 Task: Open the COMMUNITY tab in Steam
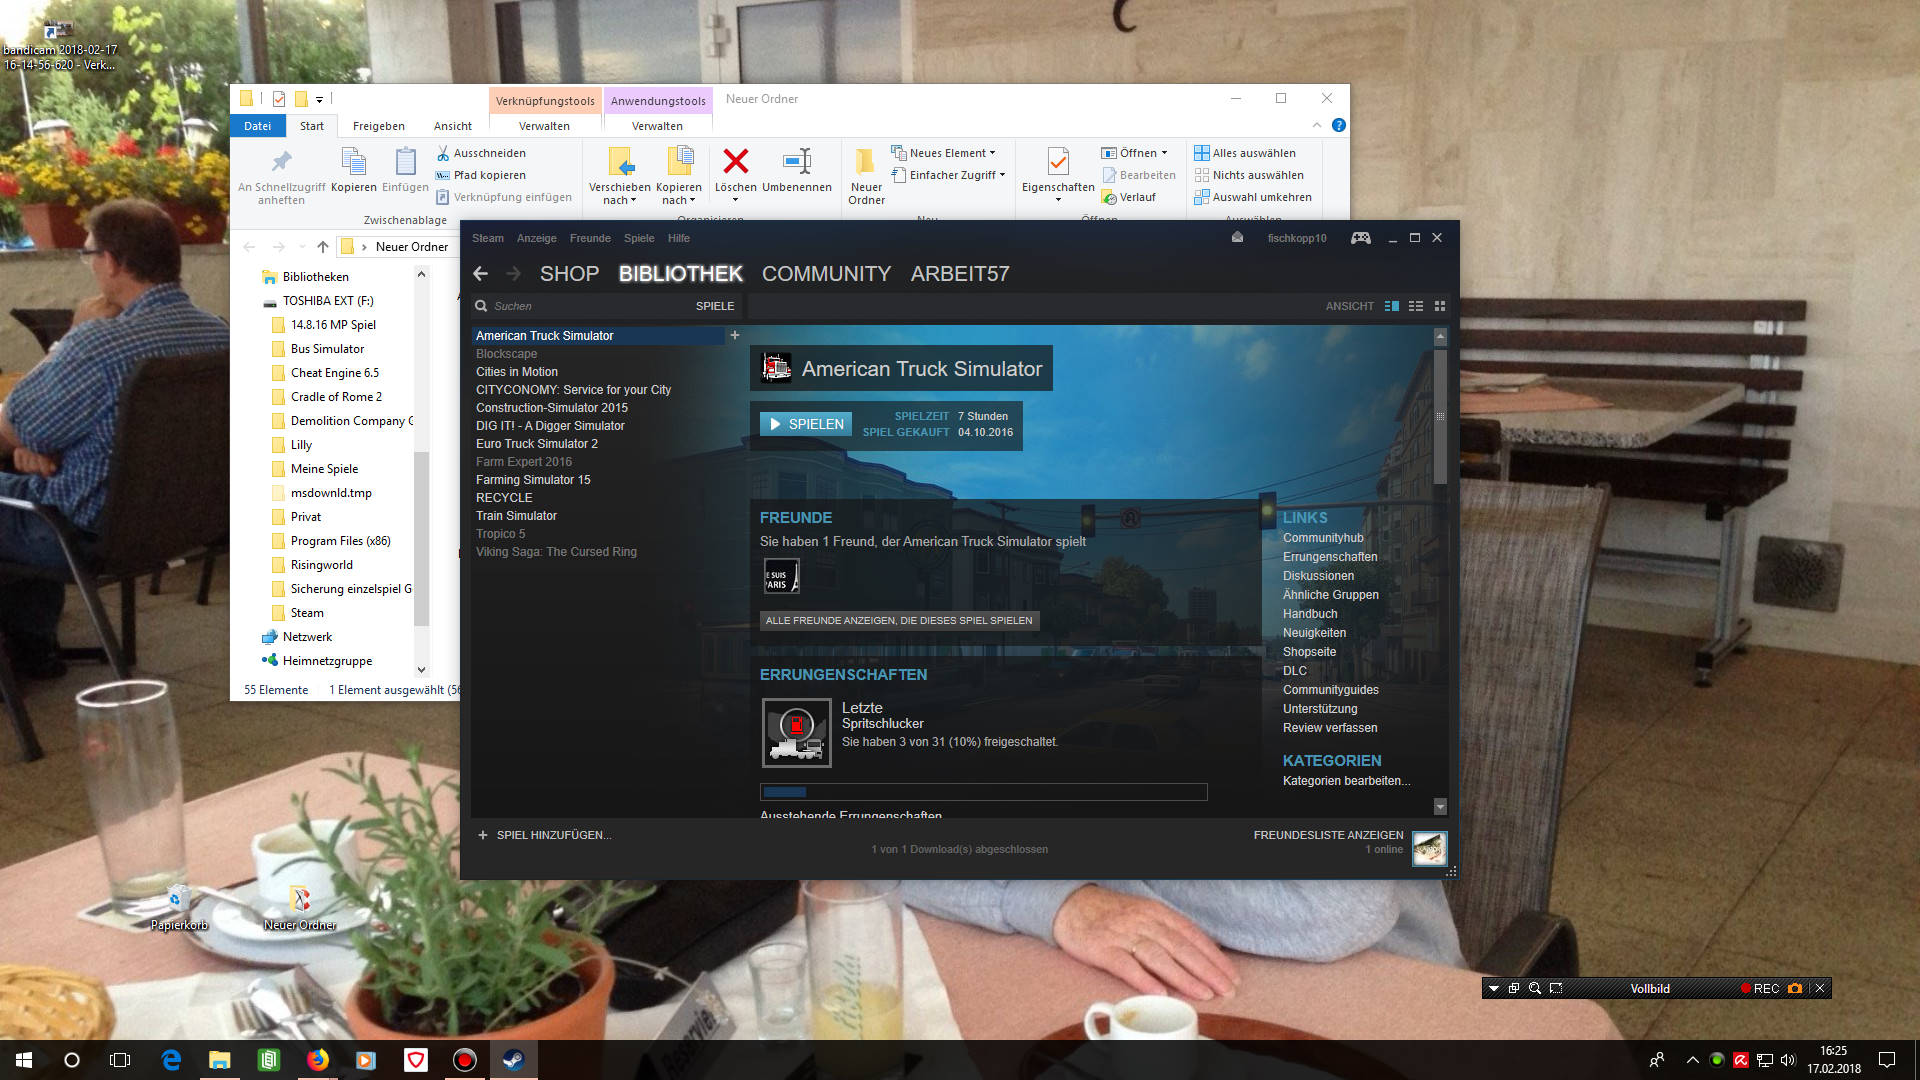(826, 273)
